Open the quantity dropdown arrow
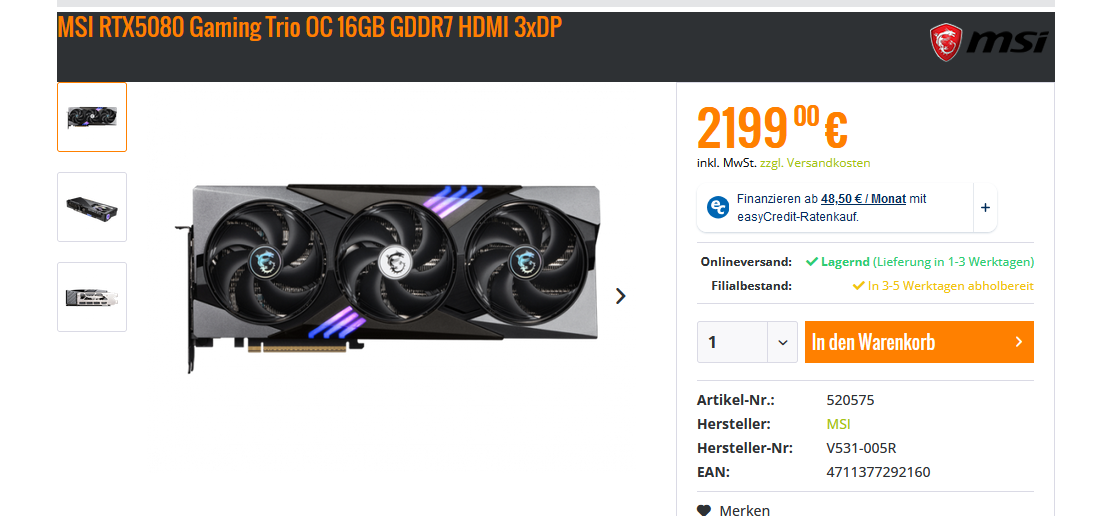Screen dimensions: 1095x516 pos(782,342)
